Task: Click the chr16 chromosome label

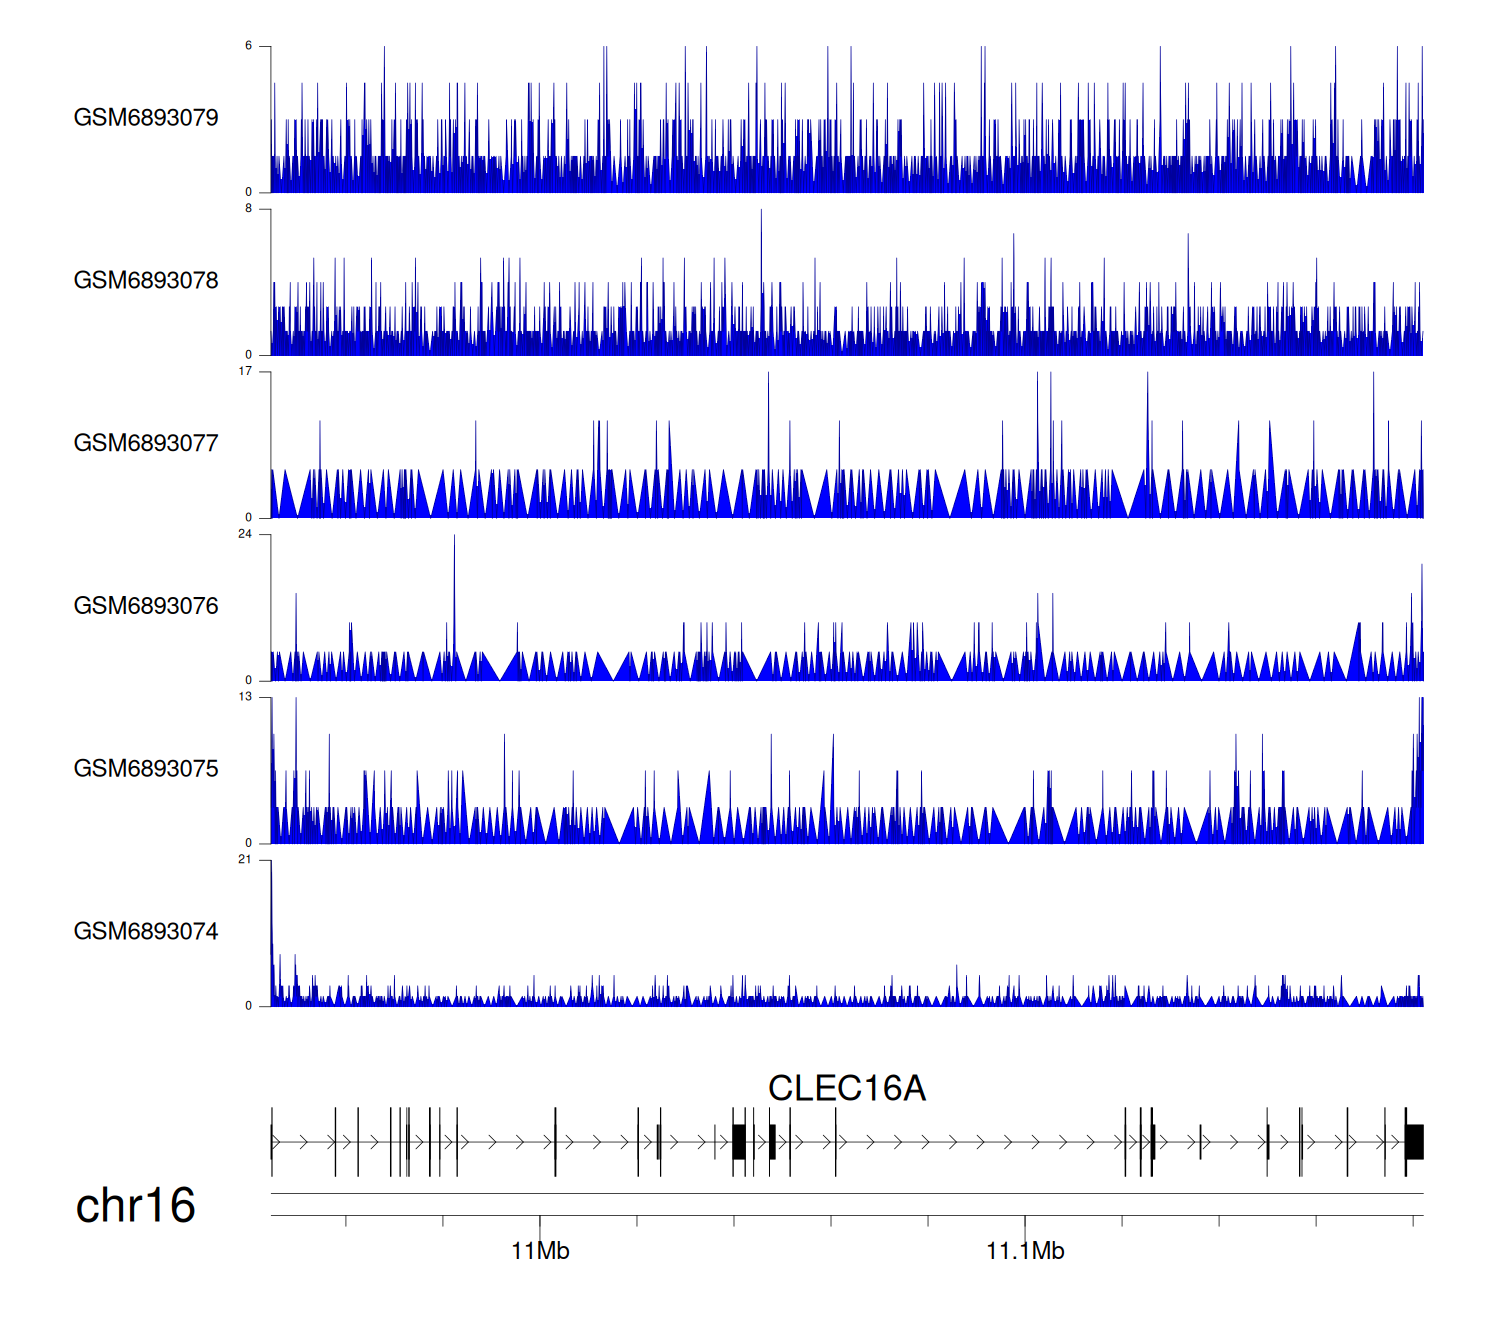Action: [x=135, y=1206]
